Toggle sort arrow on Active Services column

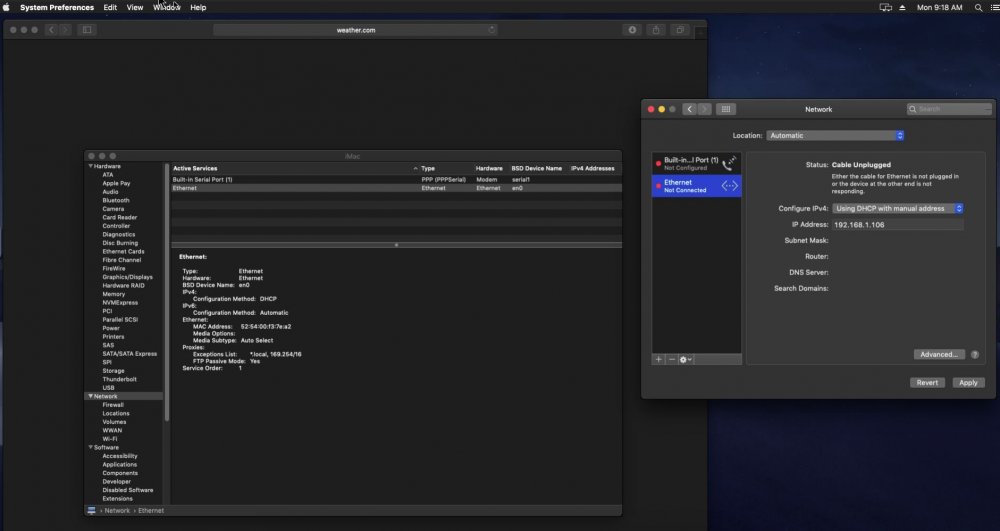(415, 169)
